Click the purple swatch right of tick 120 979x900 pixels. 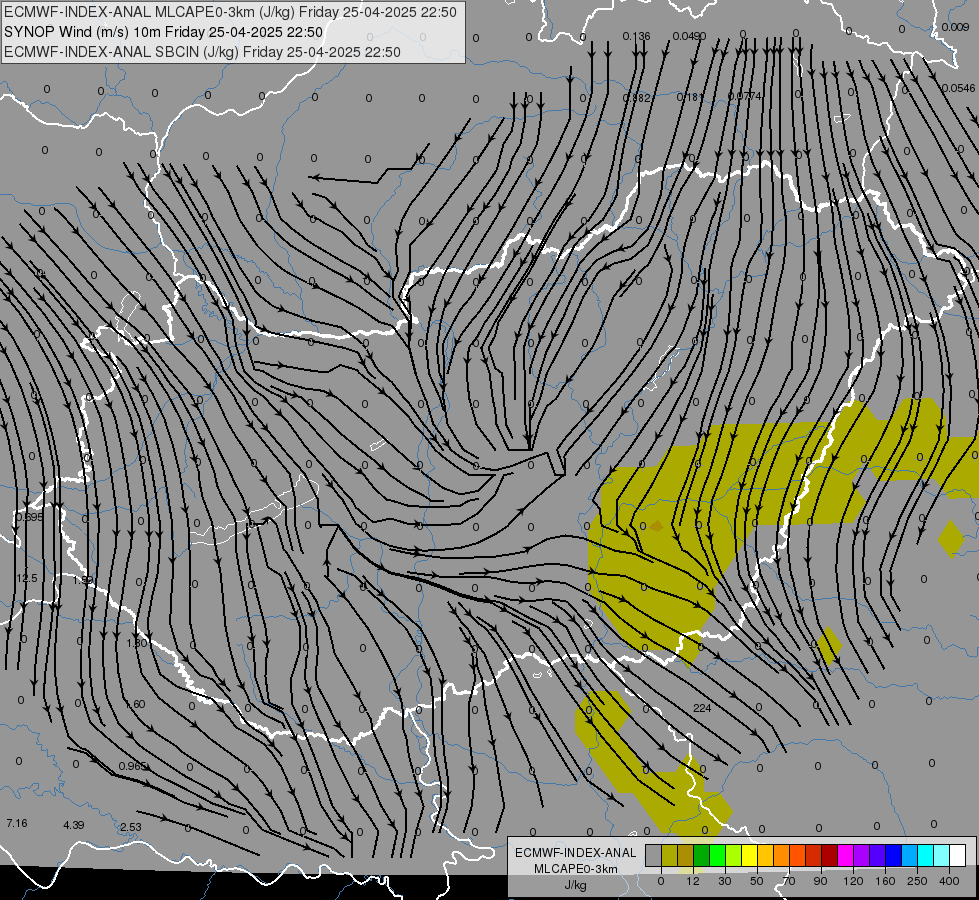coord(862,855)
